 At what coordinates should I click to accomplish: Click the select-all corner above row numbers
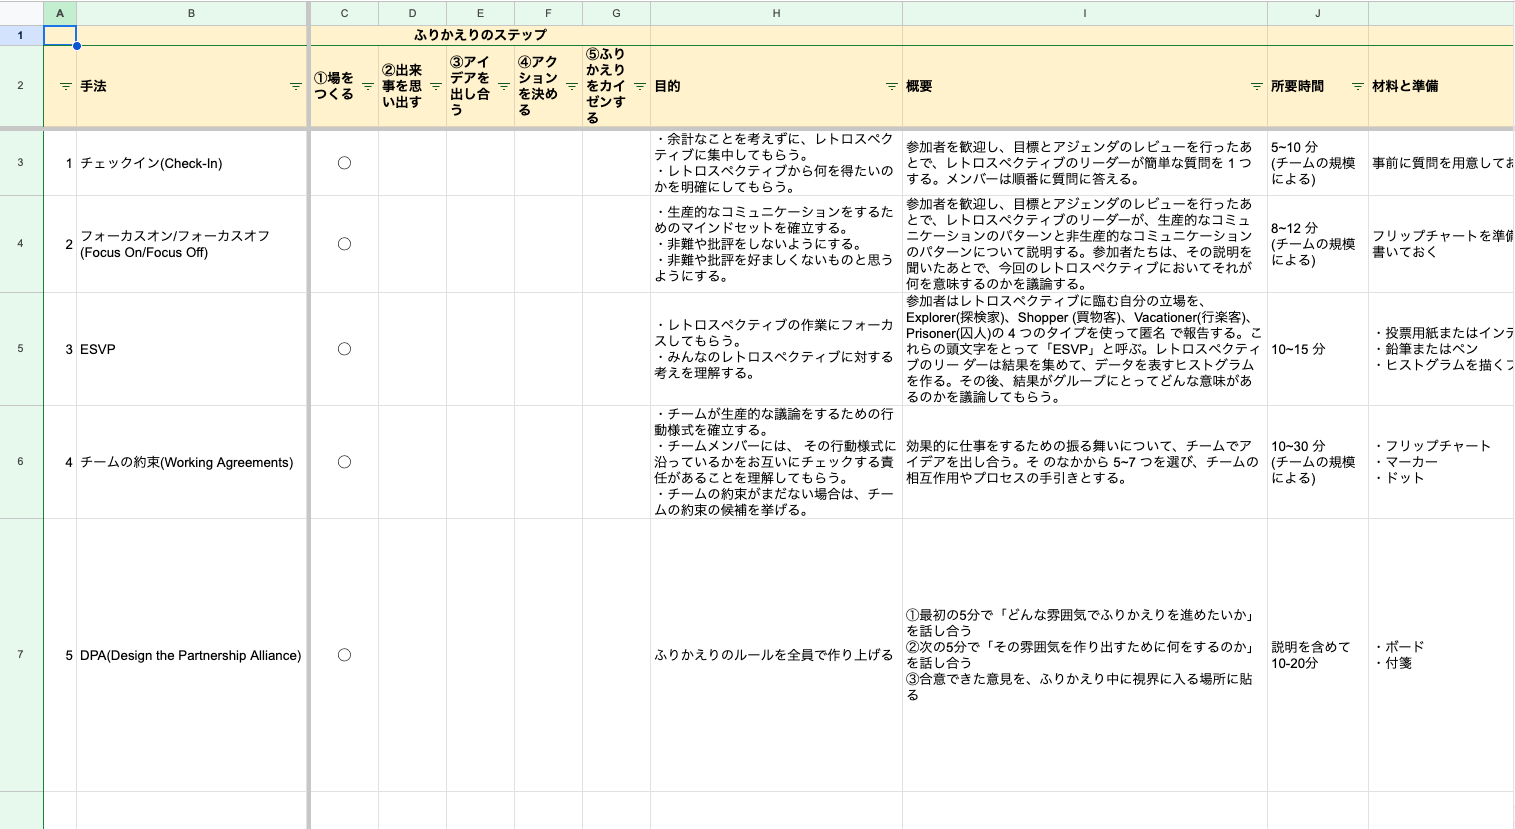tap(21, 13)
